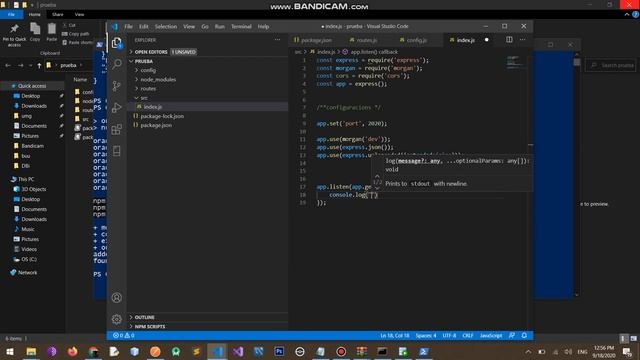Open the Extensions view icon
The width and height of the screenshot is (640, 360).
117,129
